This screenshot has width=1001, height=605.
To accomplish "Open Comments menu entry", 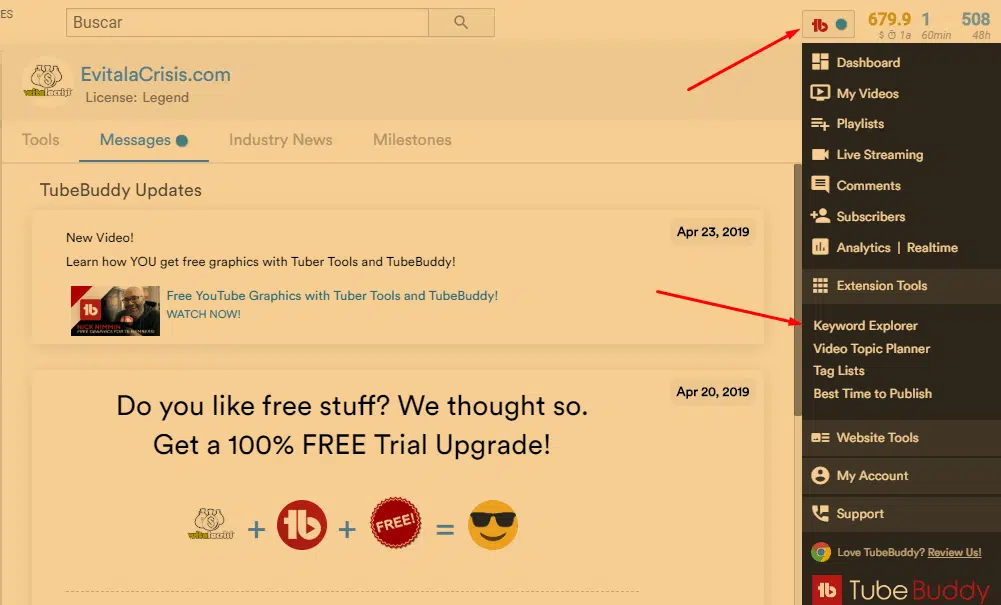I will 869,186.
